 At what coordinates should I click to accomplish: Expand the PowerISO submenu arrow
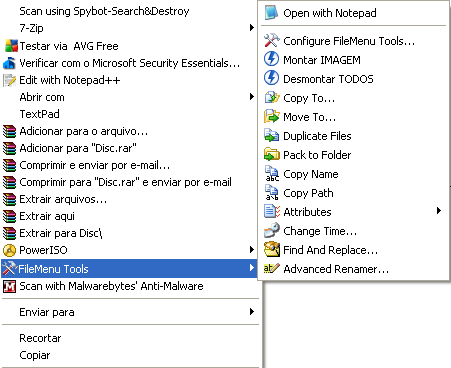[x=252, y=250]
